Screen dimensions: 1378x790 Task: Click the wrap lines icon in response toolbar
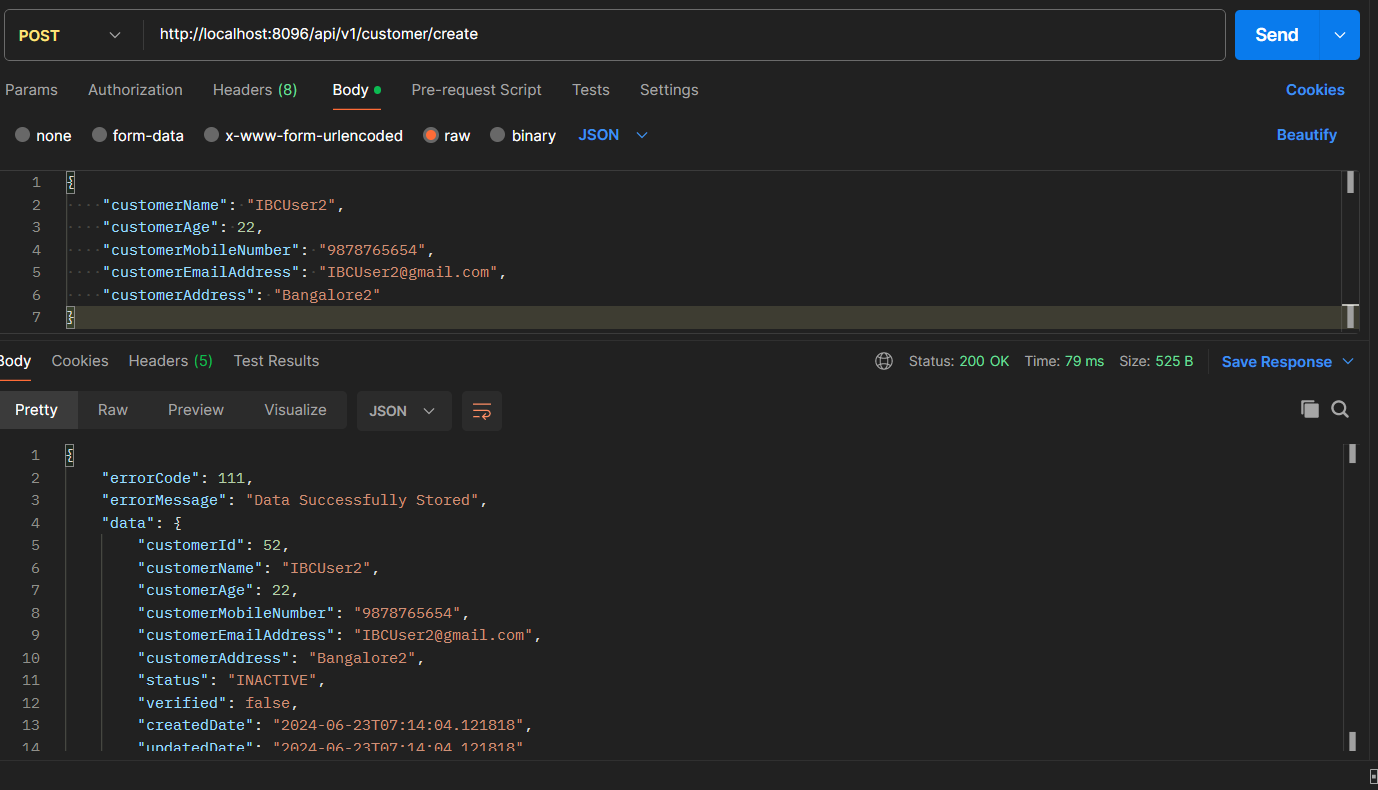482,411
